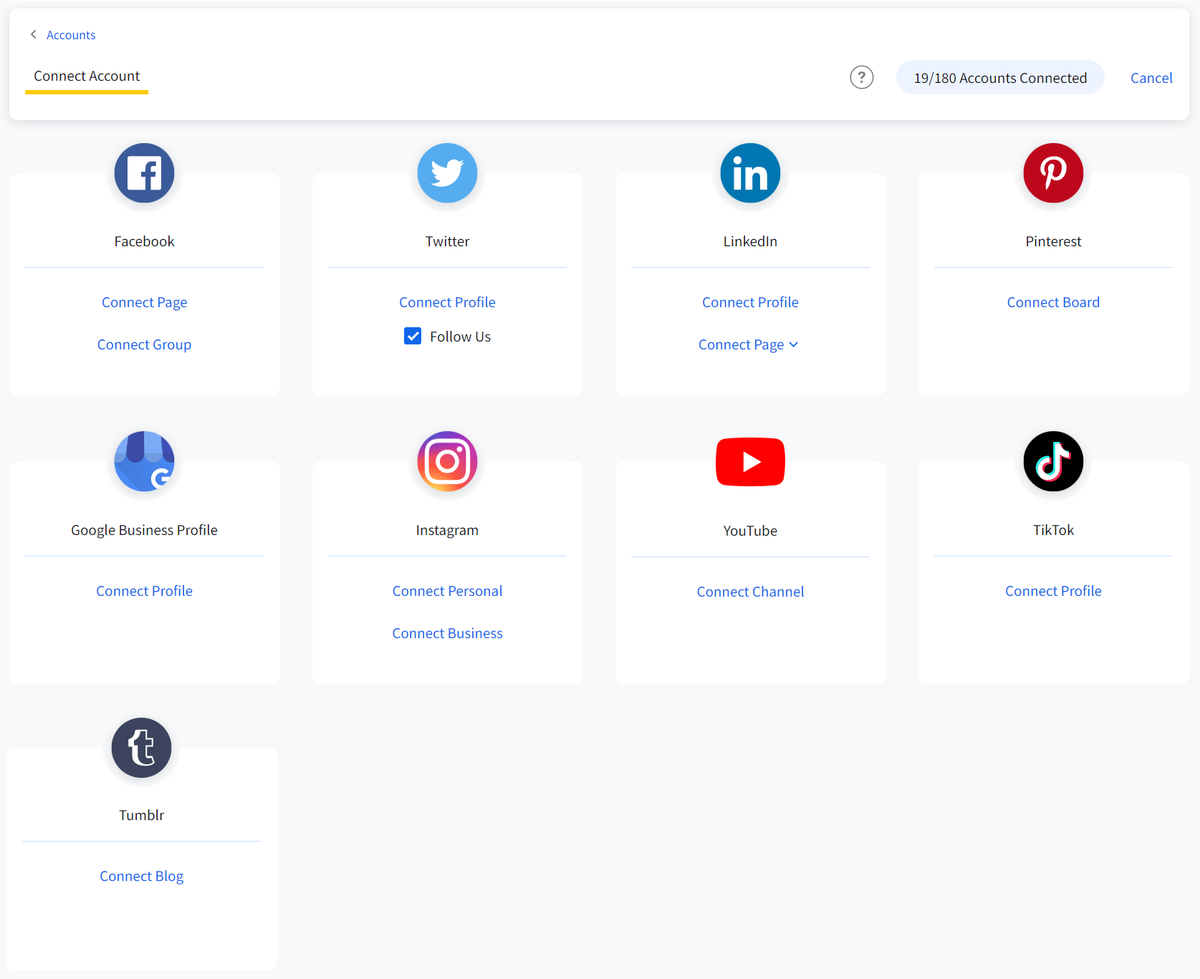Open help via question mark icon

point(861,77)
